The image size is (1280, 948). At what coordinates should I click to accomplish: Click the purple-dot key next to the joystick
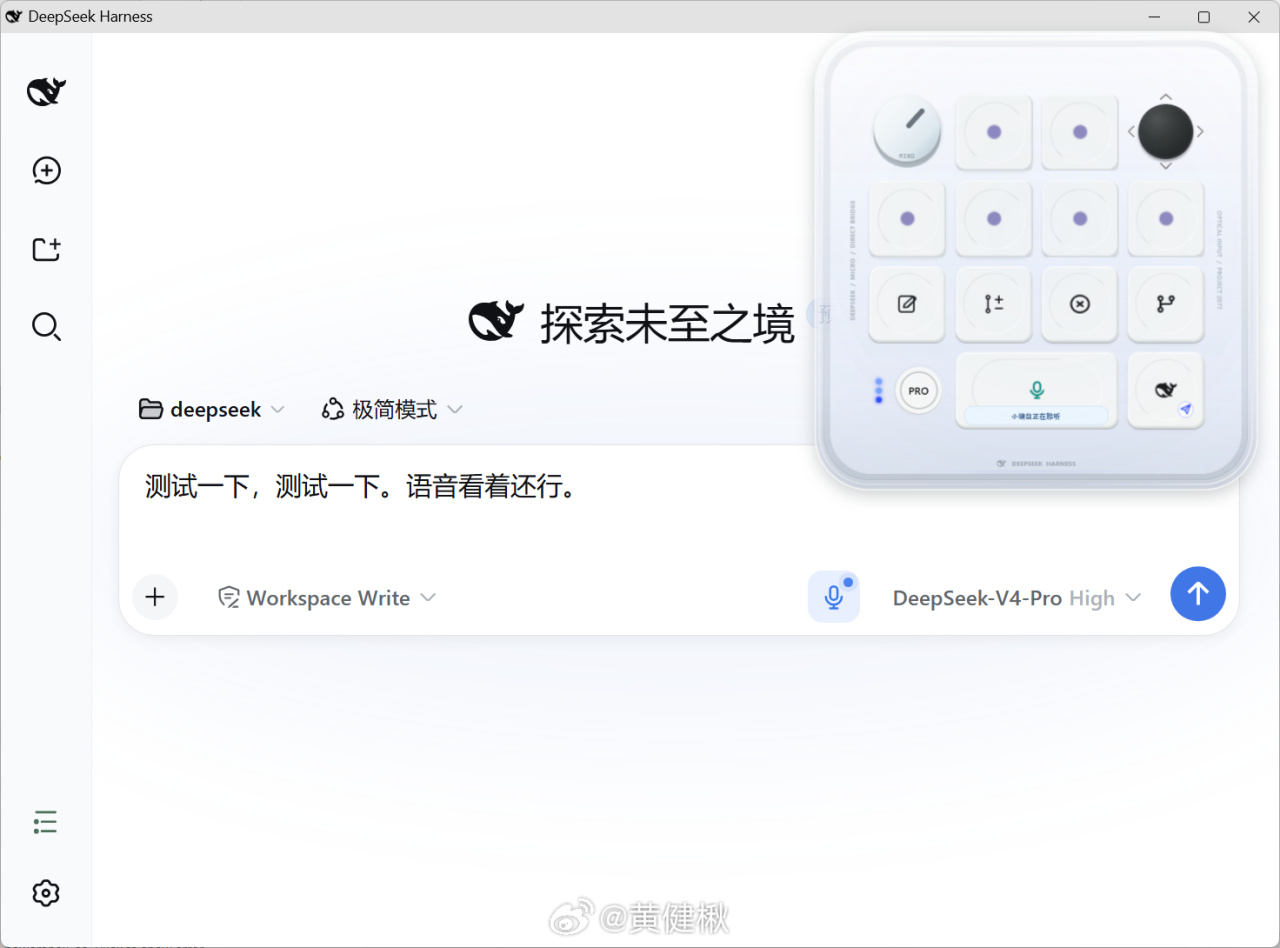click(1080, 132)
